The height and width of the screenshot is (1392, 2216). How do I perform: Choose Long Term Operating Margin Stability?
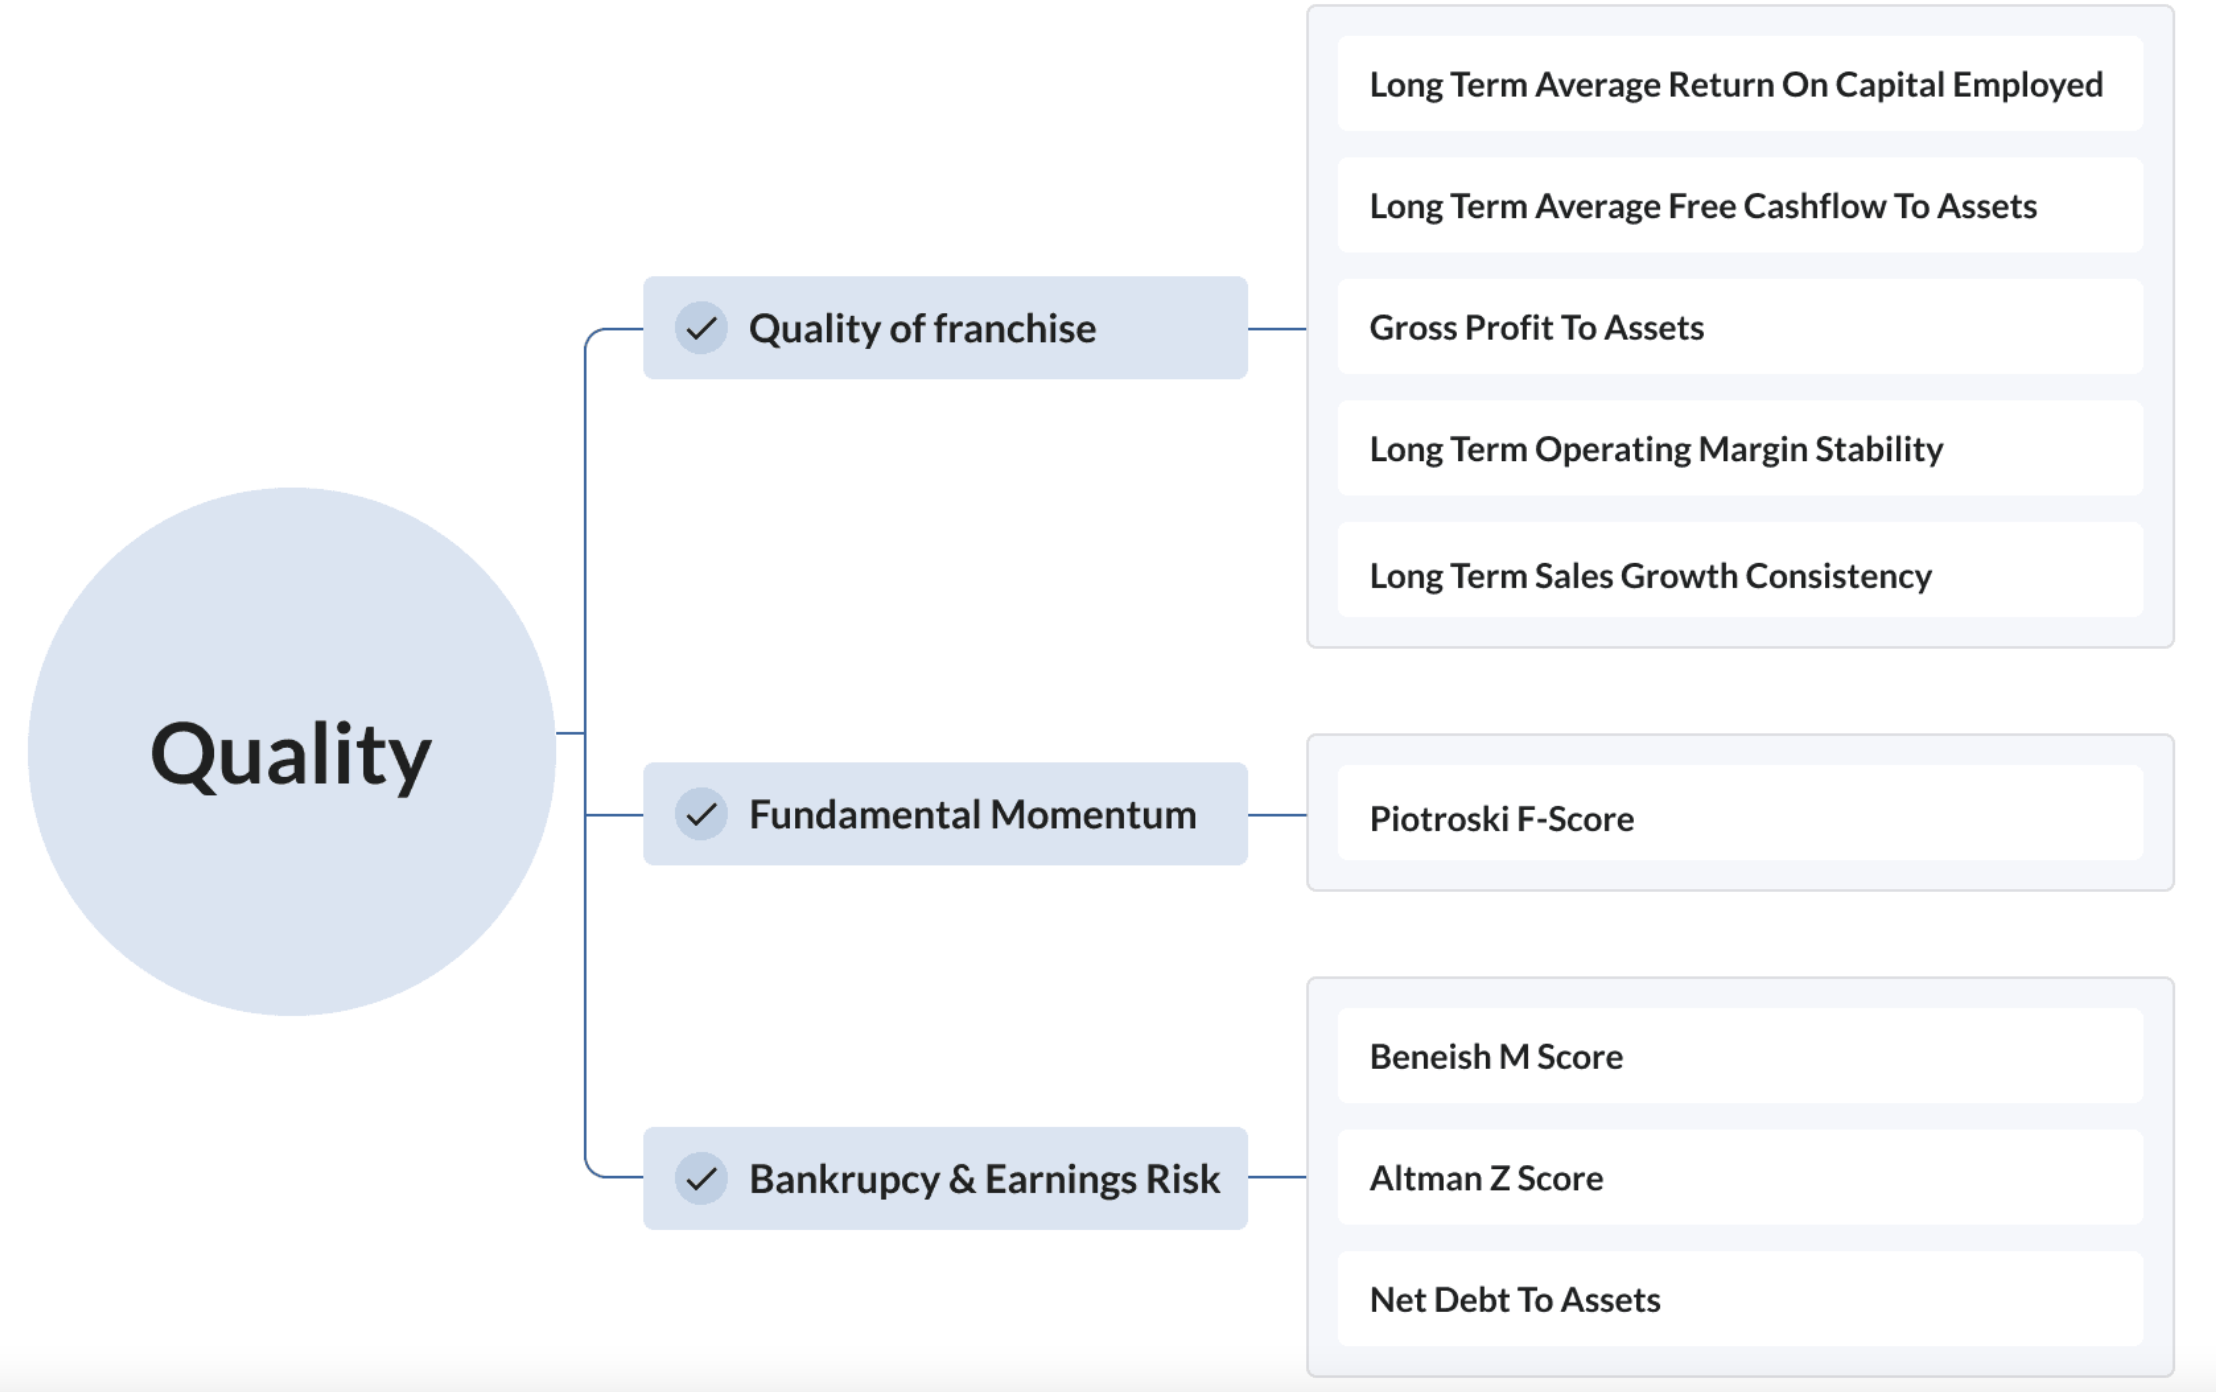tap(1740, 449)
